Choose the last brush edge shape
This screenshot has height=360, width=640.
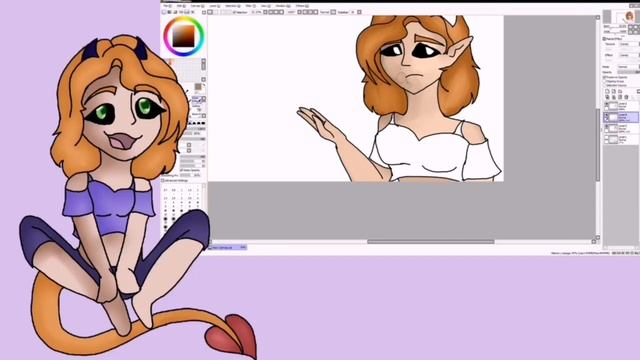[203, 123]
